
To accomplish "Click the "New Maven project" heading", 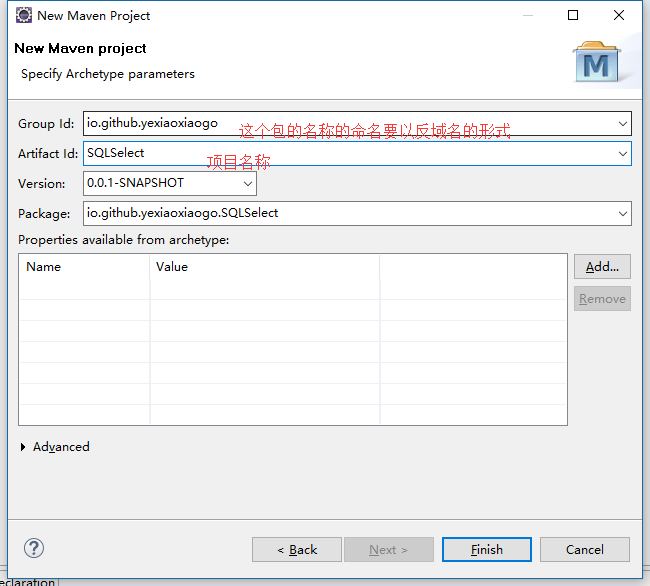I will coord(80,48).
